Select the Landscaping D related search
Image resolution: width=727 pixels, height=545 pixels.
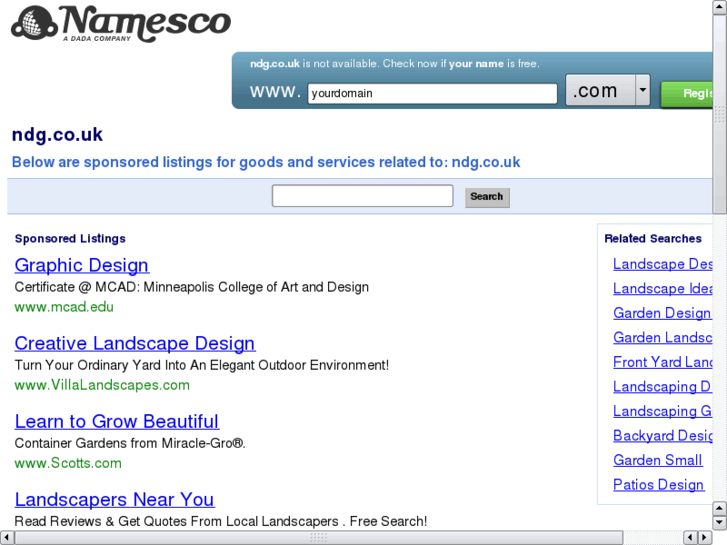coord(663,387)
